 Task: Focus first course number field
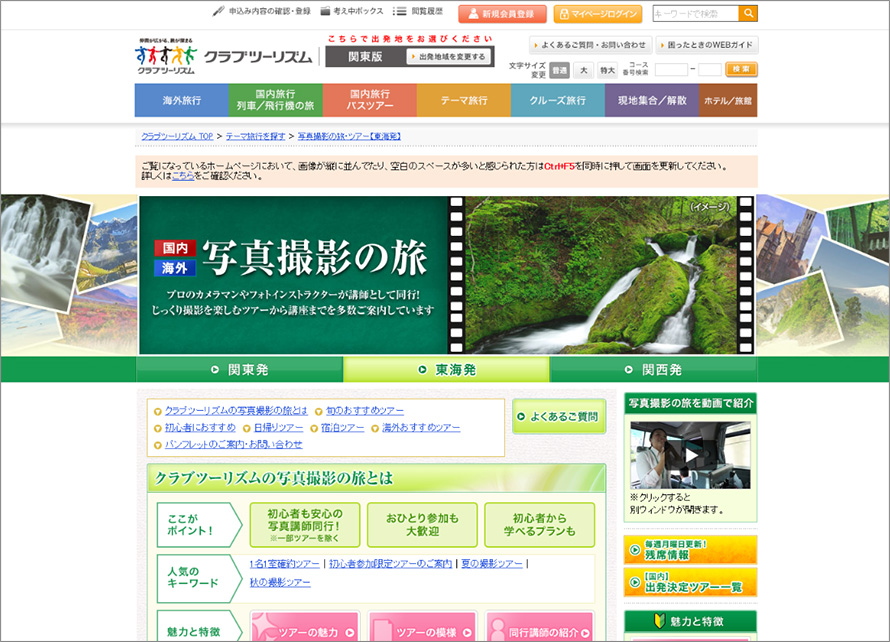(x=671, y=70)
